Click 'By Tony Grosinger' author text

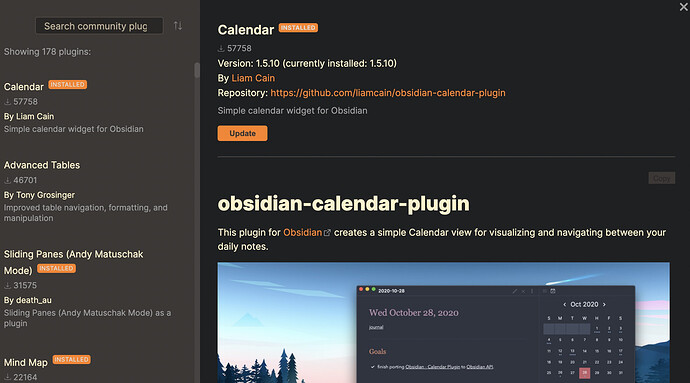click(x=39, y=195)
